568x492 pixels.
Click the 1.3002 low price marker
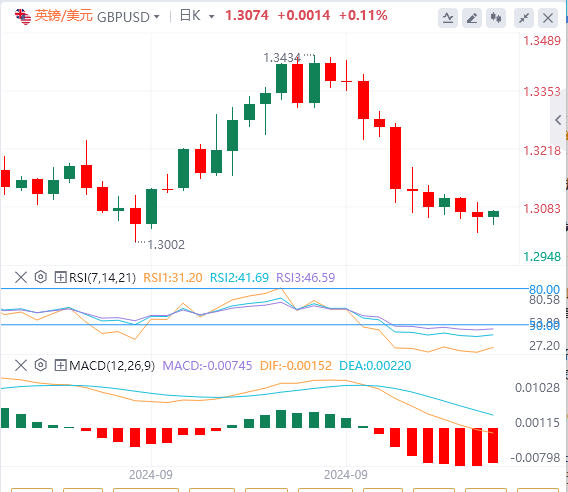[x=166, y=245]
